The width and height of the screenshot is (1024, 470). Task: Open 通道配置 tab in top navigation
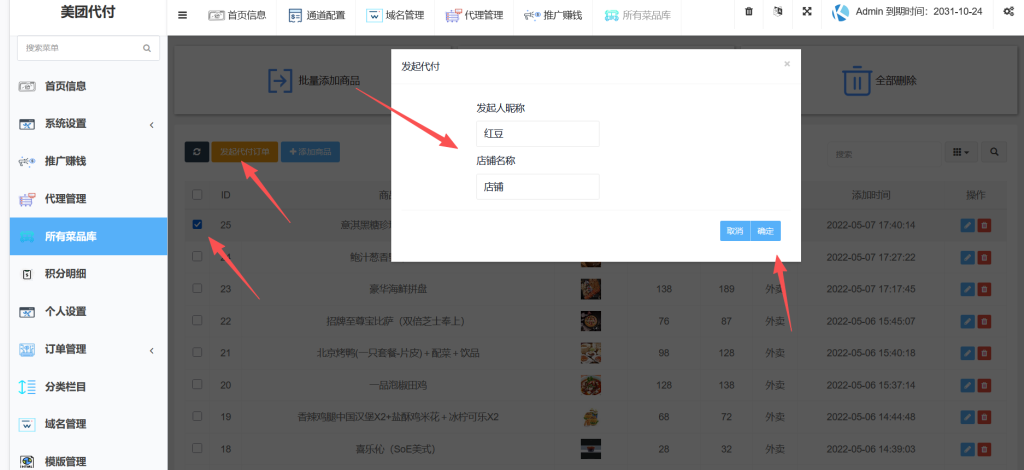pos(317,16)
